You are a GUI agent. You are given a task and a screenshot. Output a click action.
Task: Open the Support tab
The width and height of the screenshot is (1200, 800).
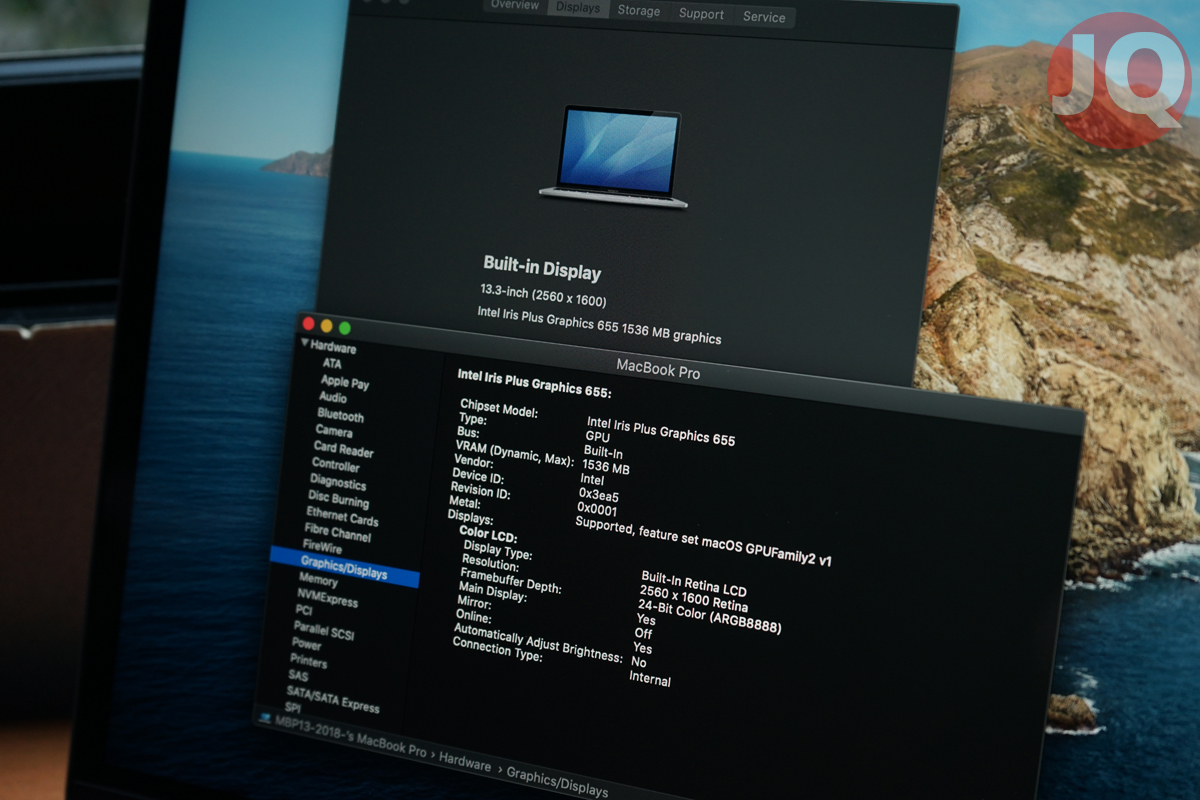tap(701, 14)
